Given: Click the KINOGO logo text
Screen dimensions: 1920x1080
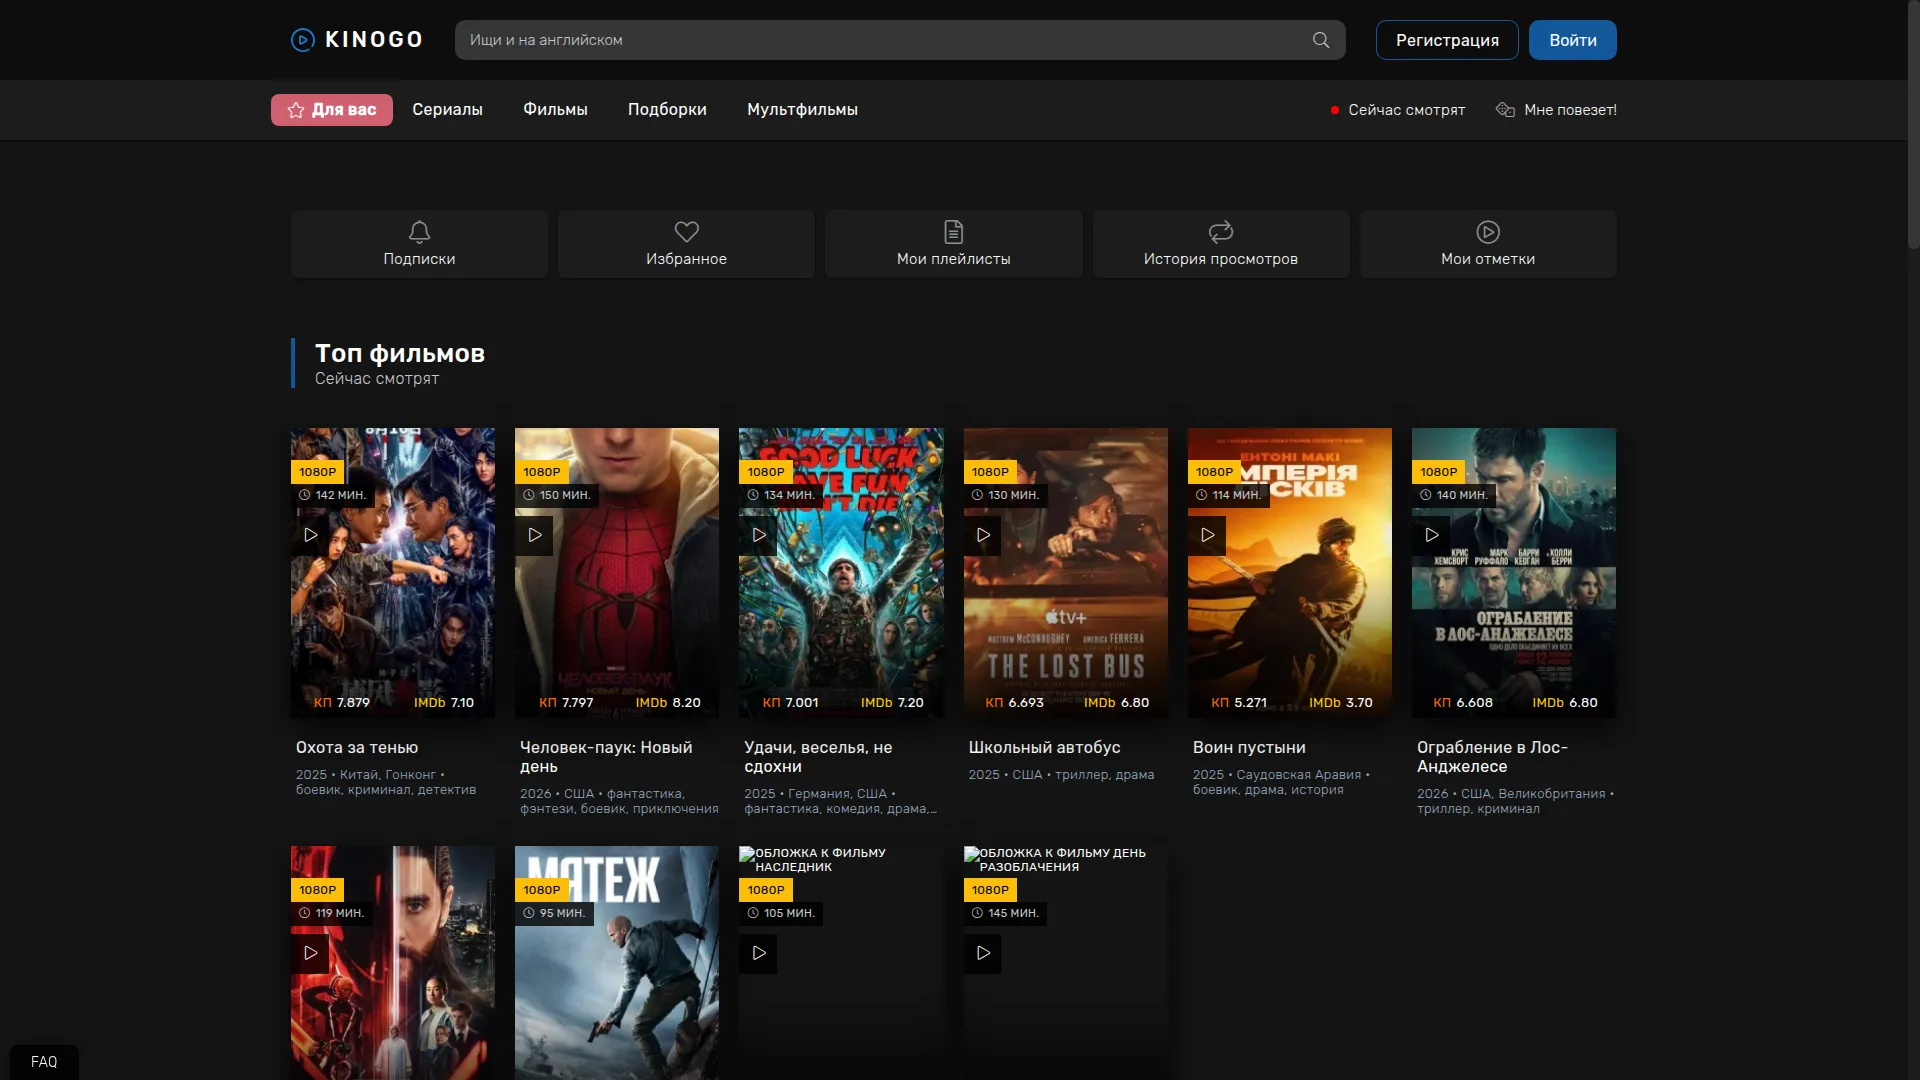Looking at the screenshot, I should tap(374, 40).
